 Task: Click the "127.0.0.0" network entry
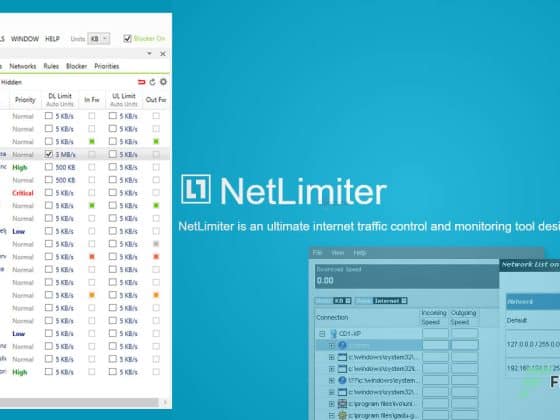click(533, 344)
